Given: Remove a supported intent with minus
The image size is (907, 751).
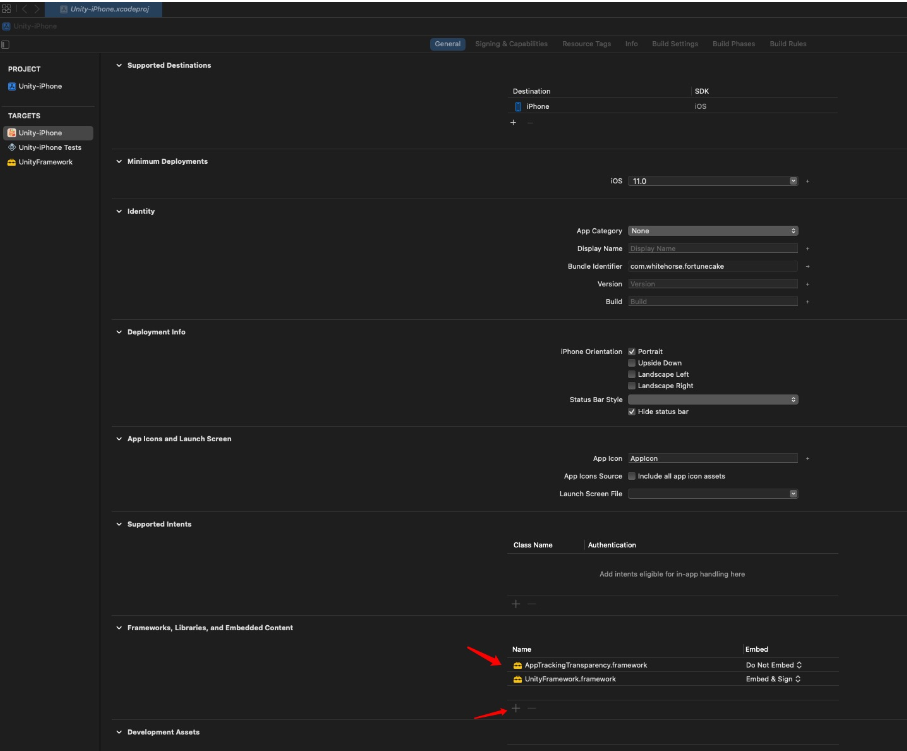Looking at the screenshot, I should point(532,604).
